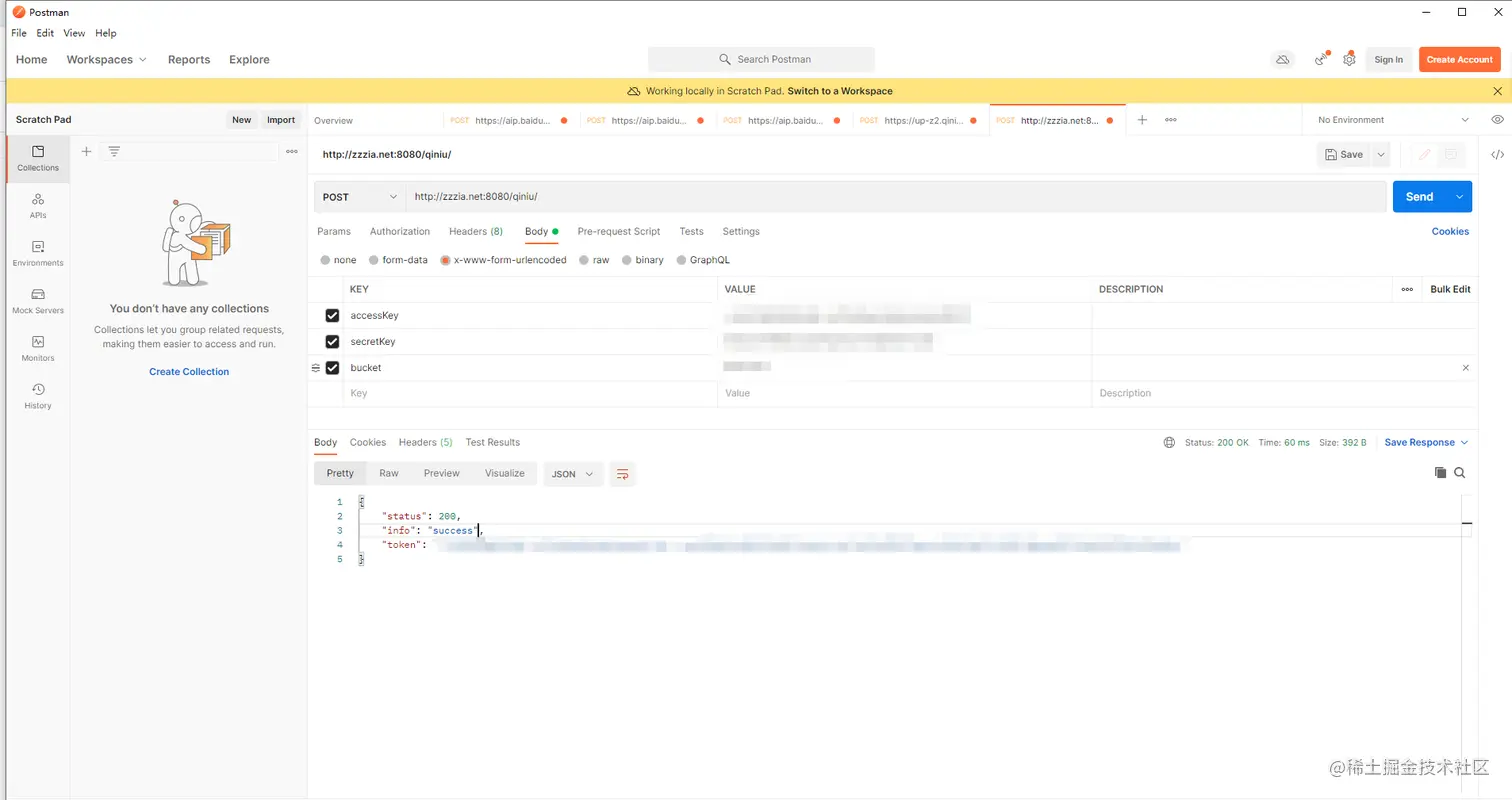Click the capture requests satellite icon

(x=1322, y=59)
